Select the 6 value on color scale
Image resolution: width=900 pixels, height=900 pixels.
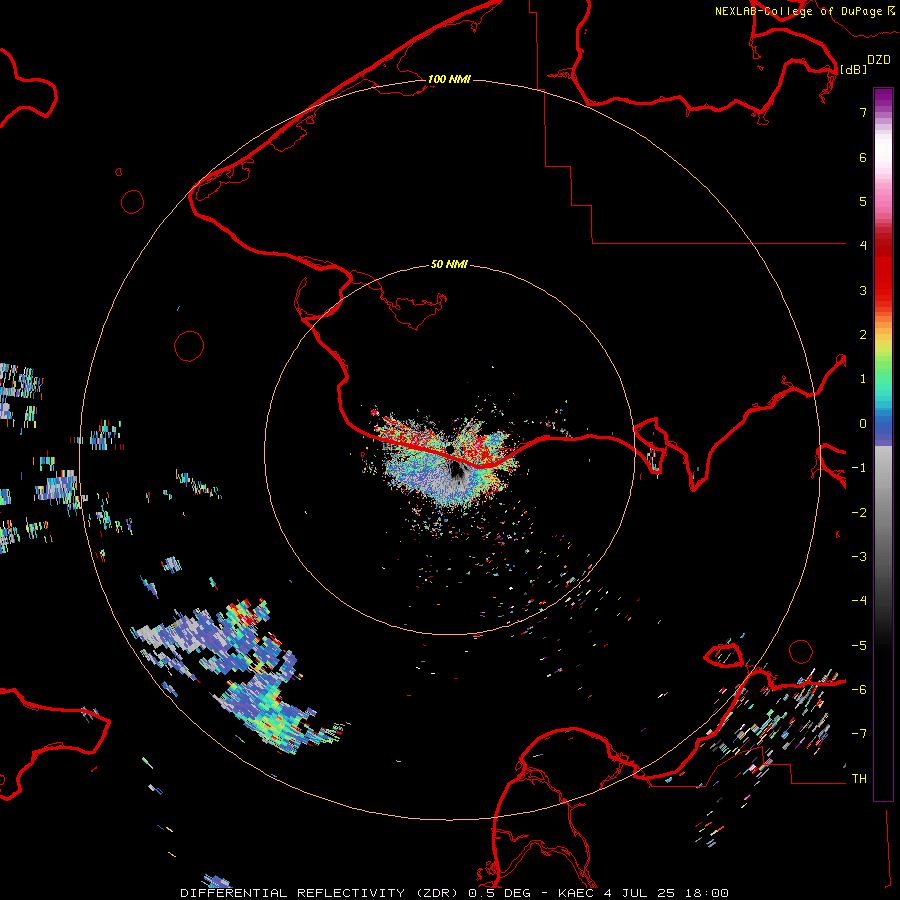tap(863, 157)
